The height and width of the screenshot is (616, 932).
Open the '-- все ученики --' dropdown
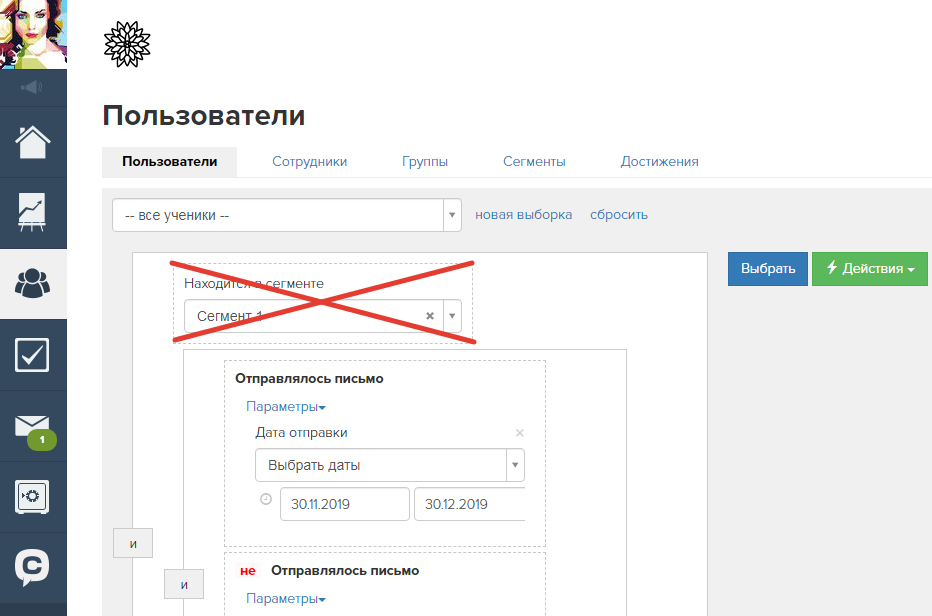(x=286, y=215)
